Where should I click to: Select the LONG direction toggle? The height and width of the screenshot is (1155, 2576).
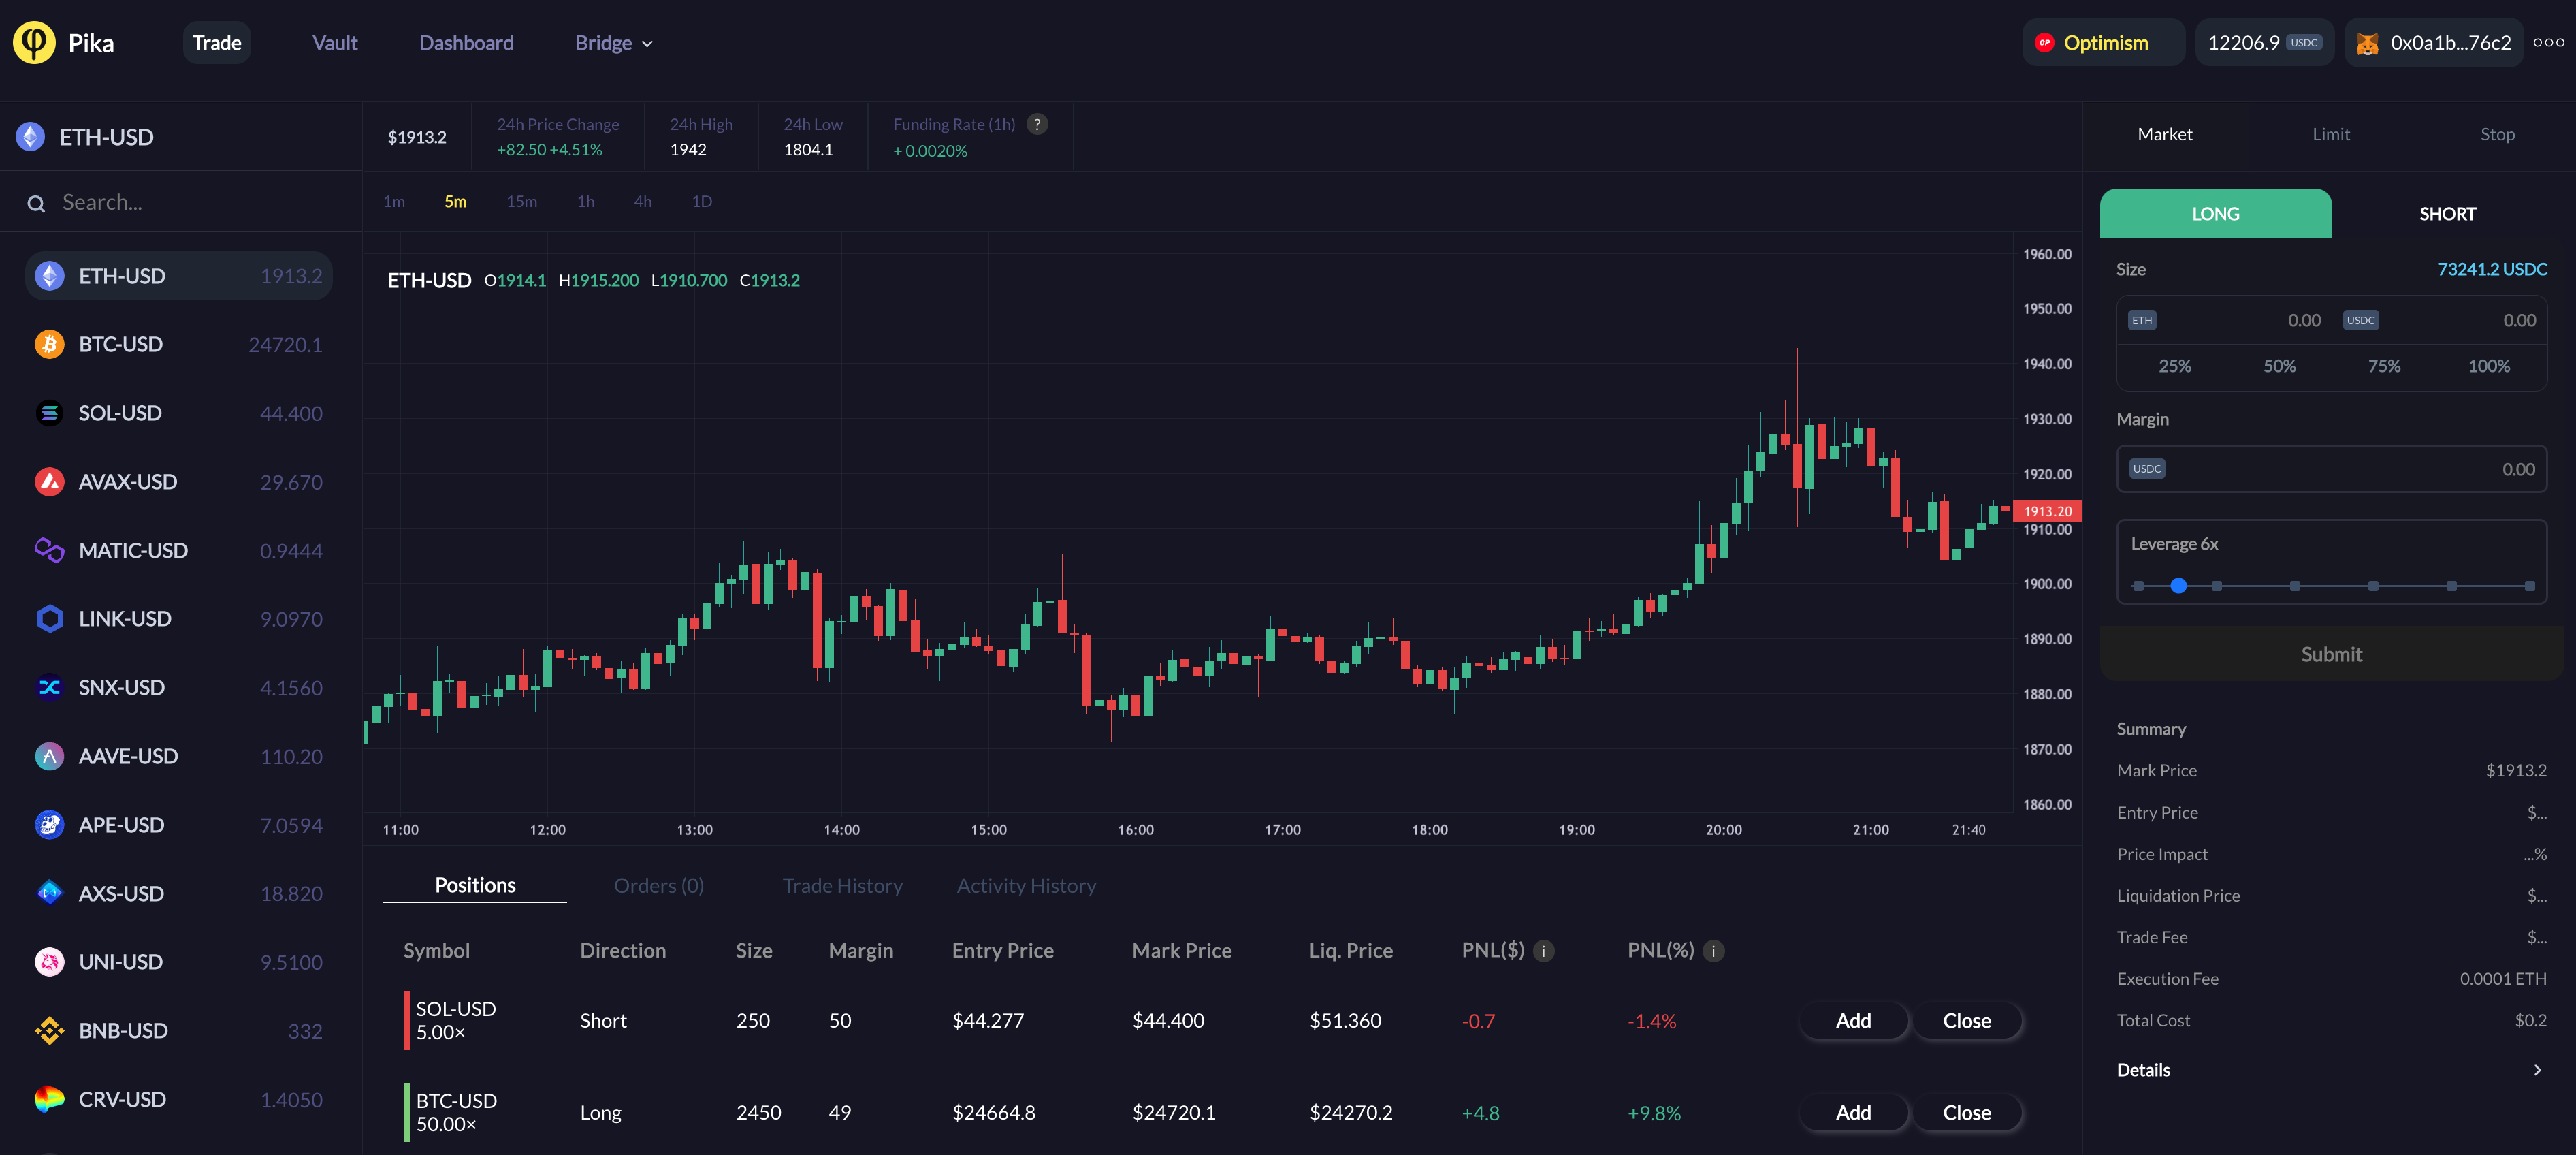pyautogui.click(x=2215, y=214)
